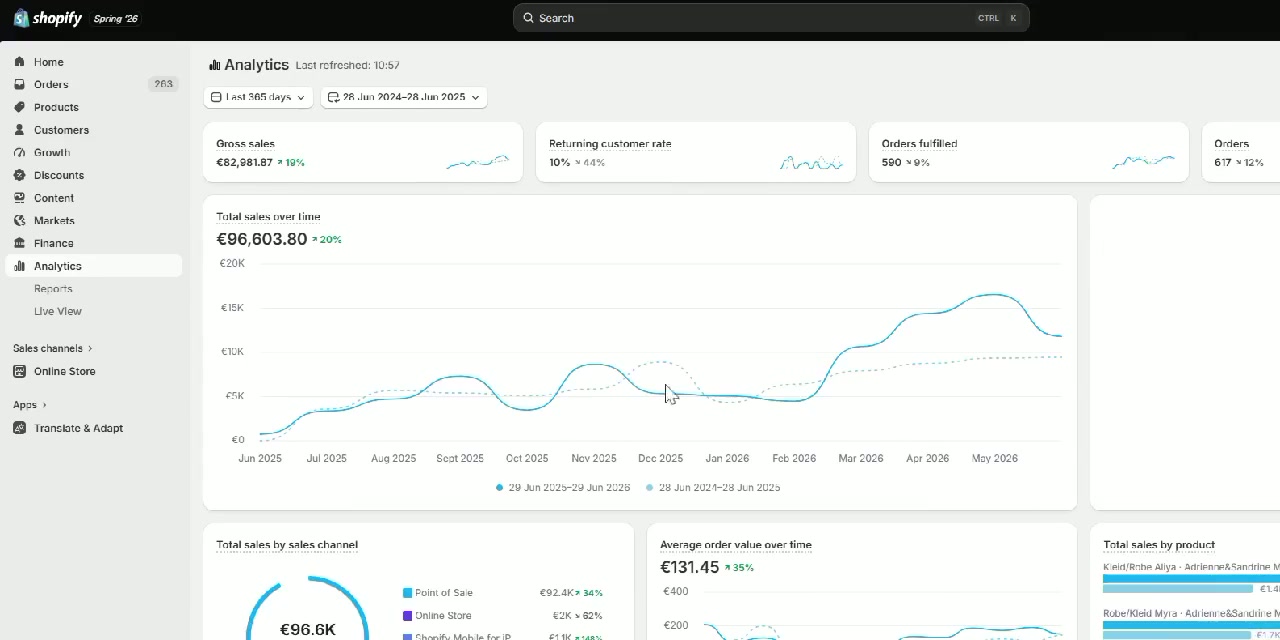Click the €96,603.80 total sales value

click(262, 239)
